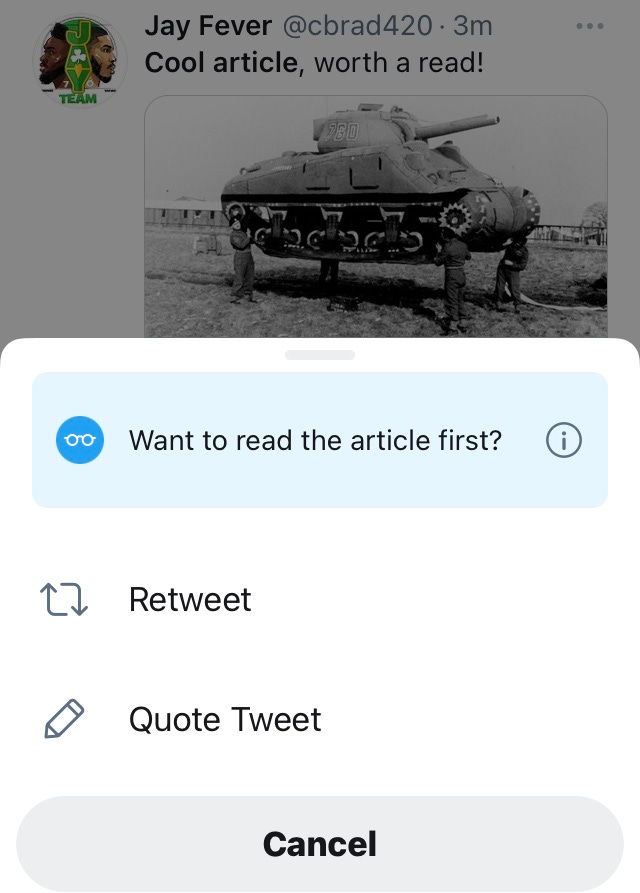
Task: Tap the 'Quote Tweet' text label
Action: pyautogui.click(x=225, y=719)
